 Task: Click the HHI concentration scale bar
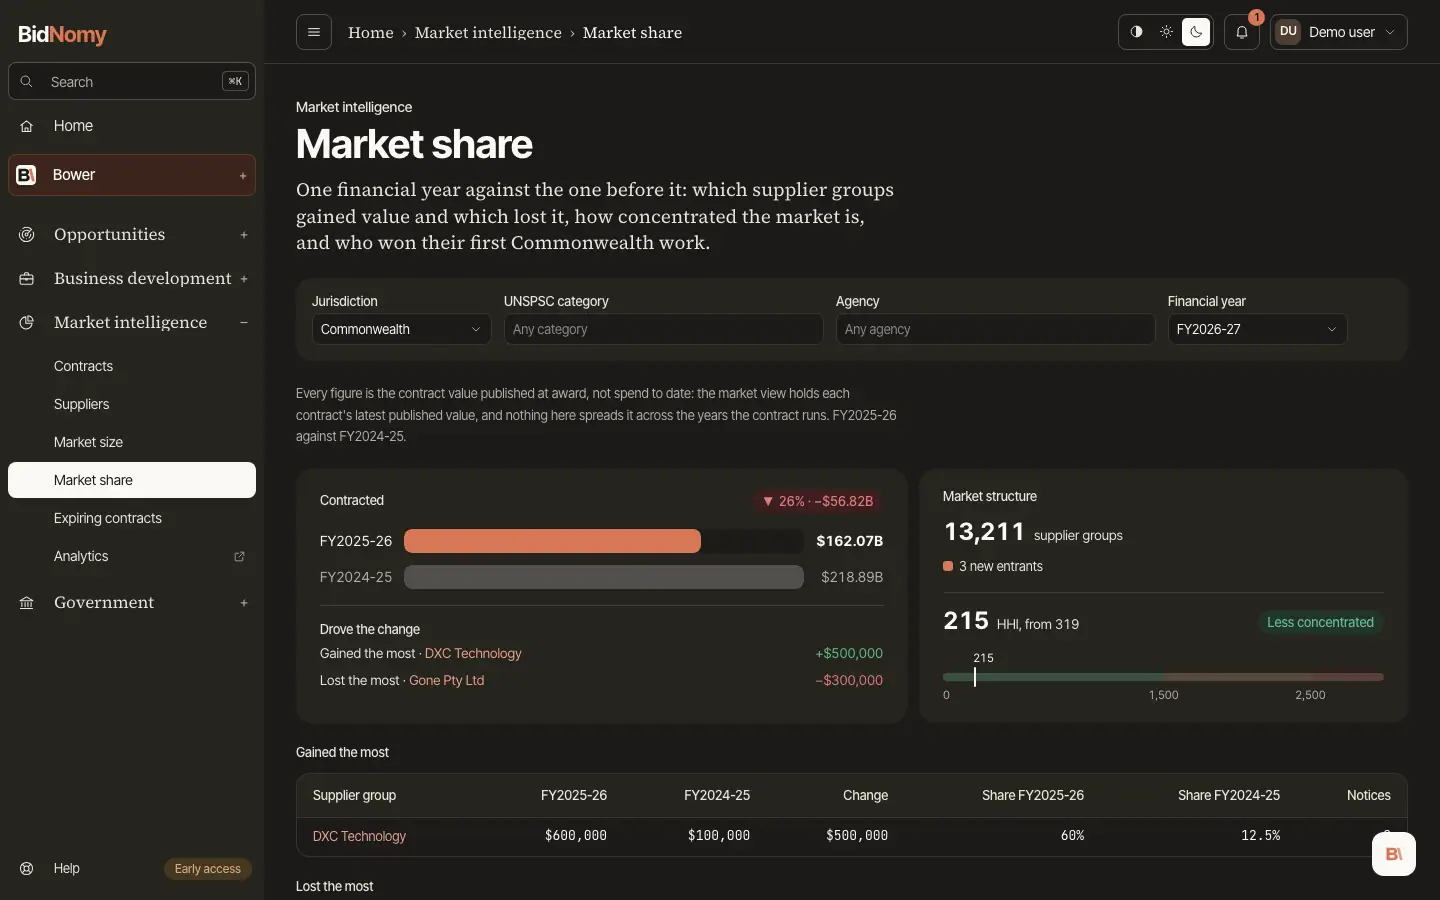coord(1163,677)
